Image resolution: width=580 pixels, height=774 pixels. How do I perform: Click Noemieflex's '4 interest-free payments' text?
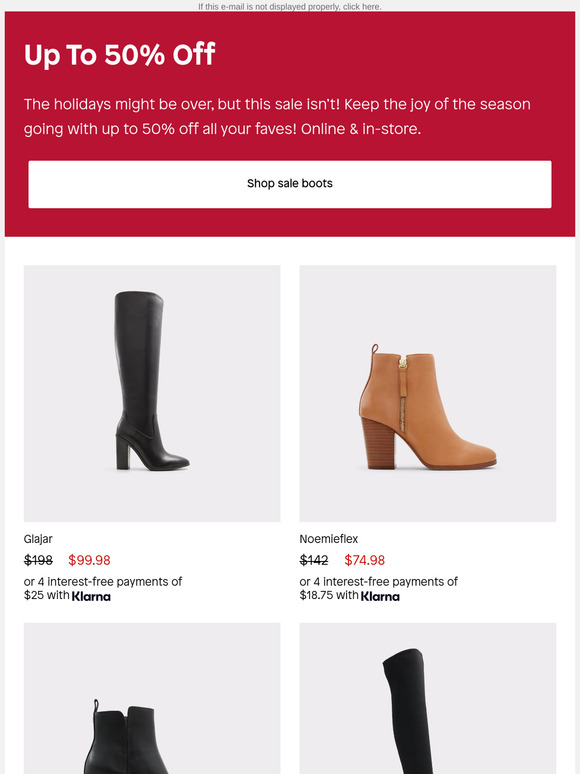coord(379,581)
